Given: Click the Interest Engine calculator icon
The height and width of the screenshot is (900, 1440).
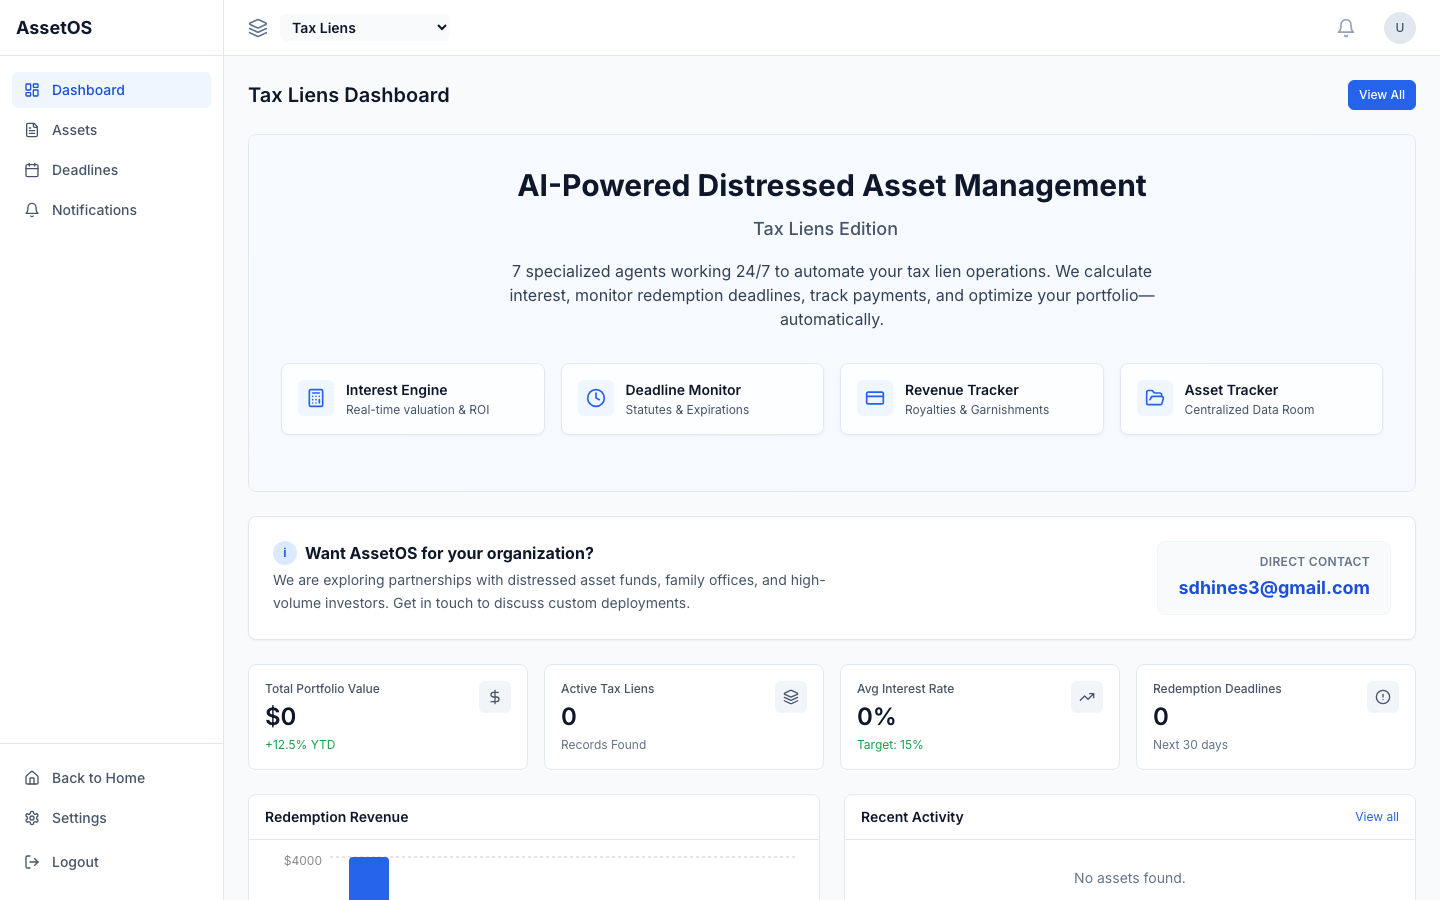Looking at the screenshot, I should [x=316, y=398].
